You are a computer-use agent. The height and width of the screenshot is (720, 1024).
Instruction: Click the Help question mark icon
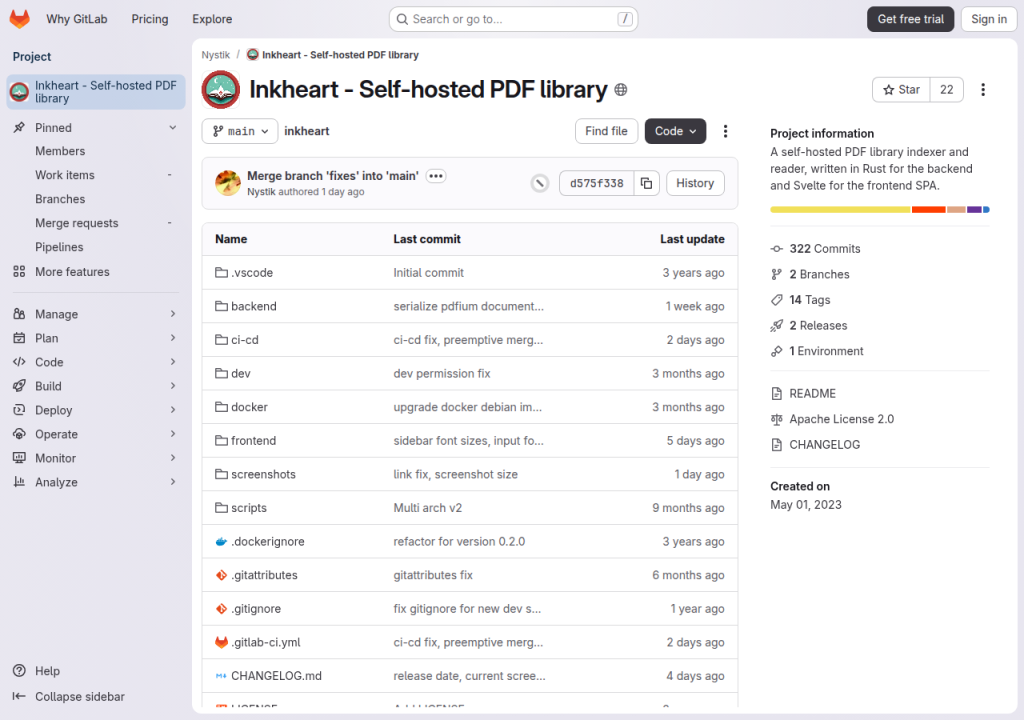pos(20,671)
